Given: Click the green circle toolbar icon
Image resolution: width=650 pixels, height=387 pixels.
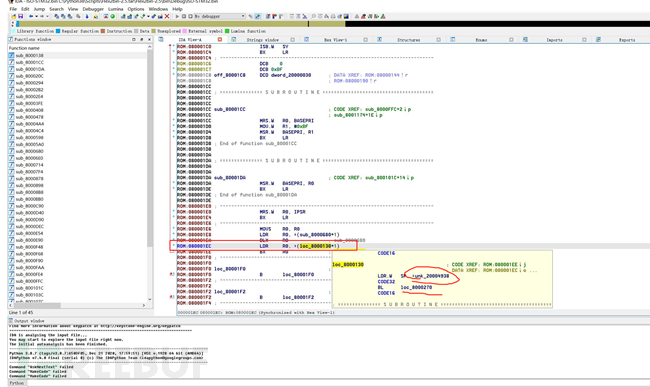Looking at the screenshot, I should tap(112, 17).
